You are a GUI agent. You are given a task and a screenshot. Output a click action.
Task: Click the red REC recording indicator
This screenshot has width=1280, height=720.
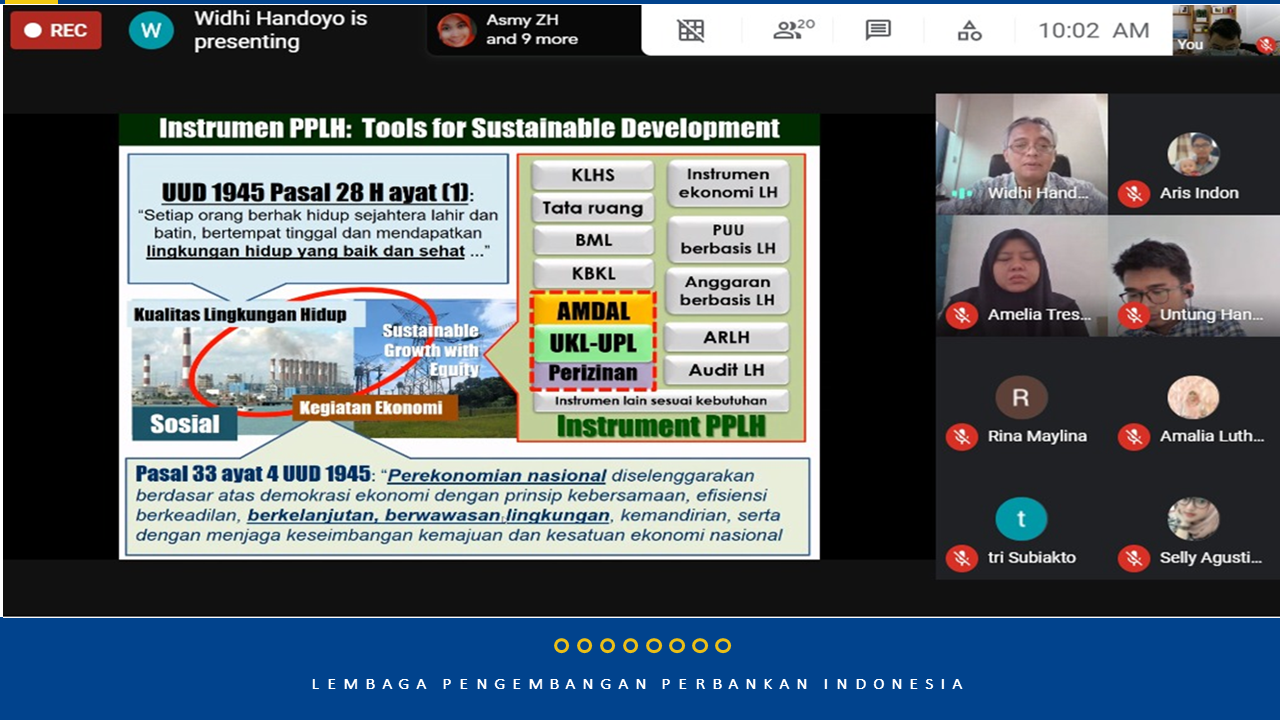pyautogui.click(x=56, y=30)
